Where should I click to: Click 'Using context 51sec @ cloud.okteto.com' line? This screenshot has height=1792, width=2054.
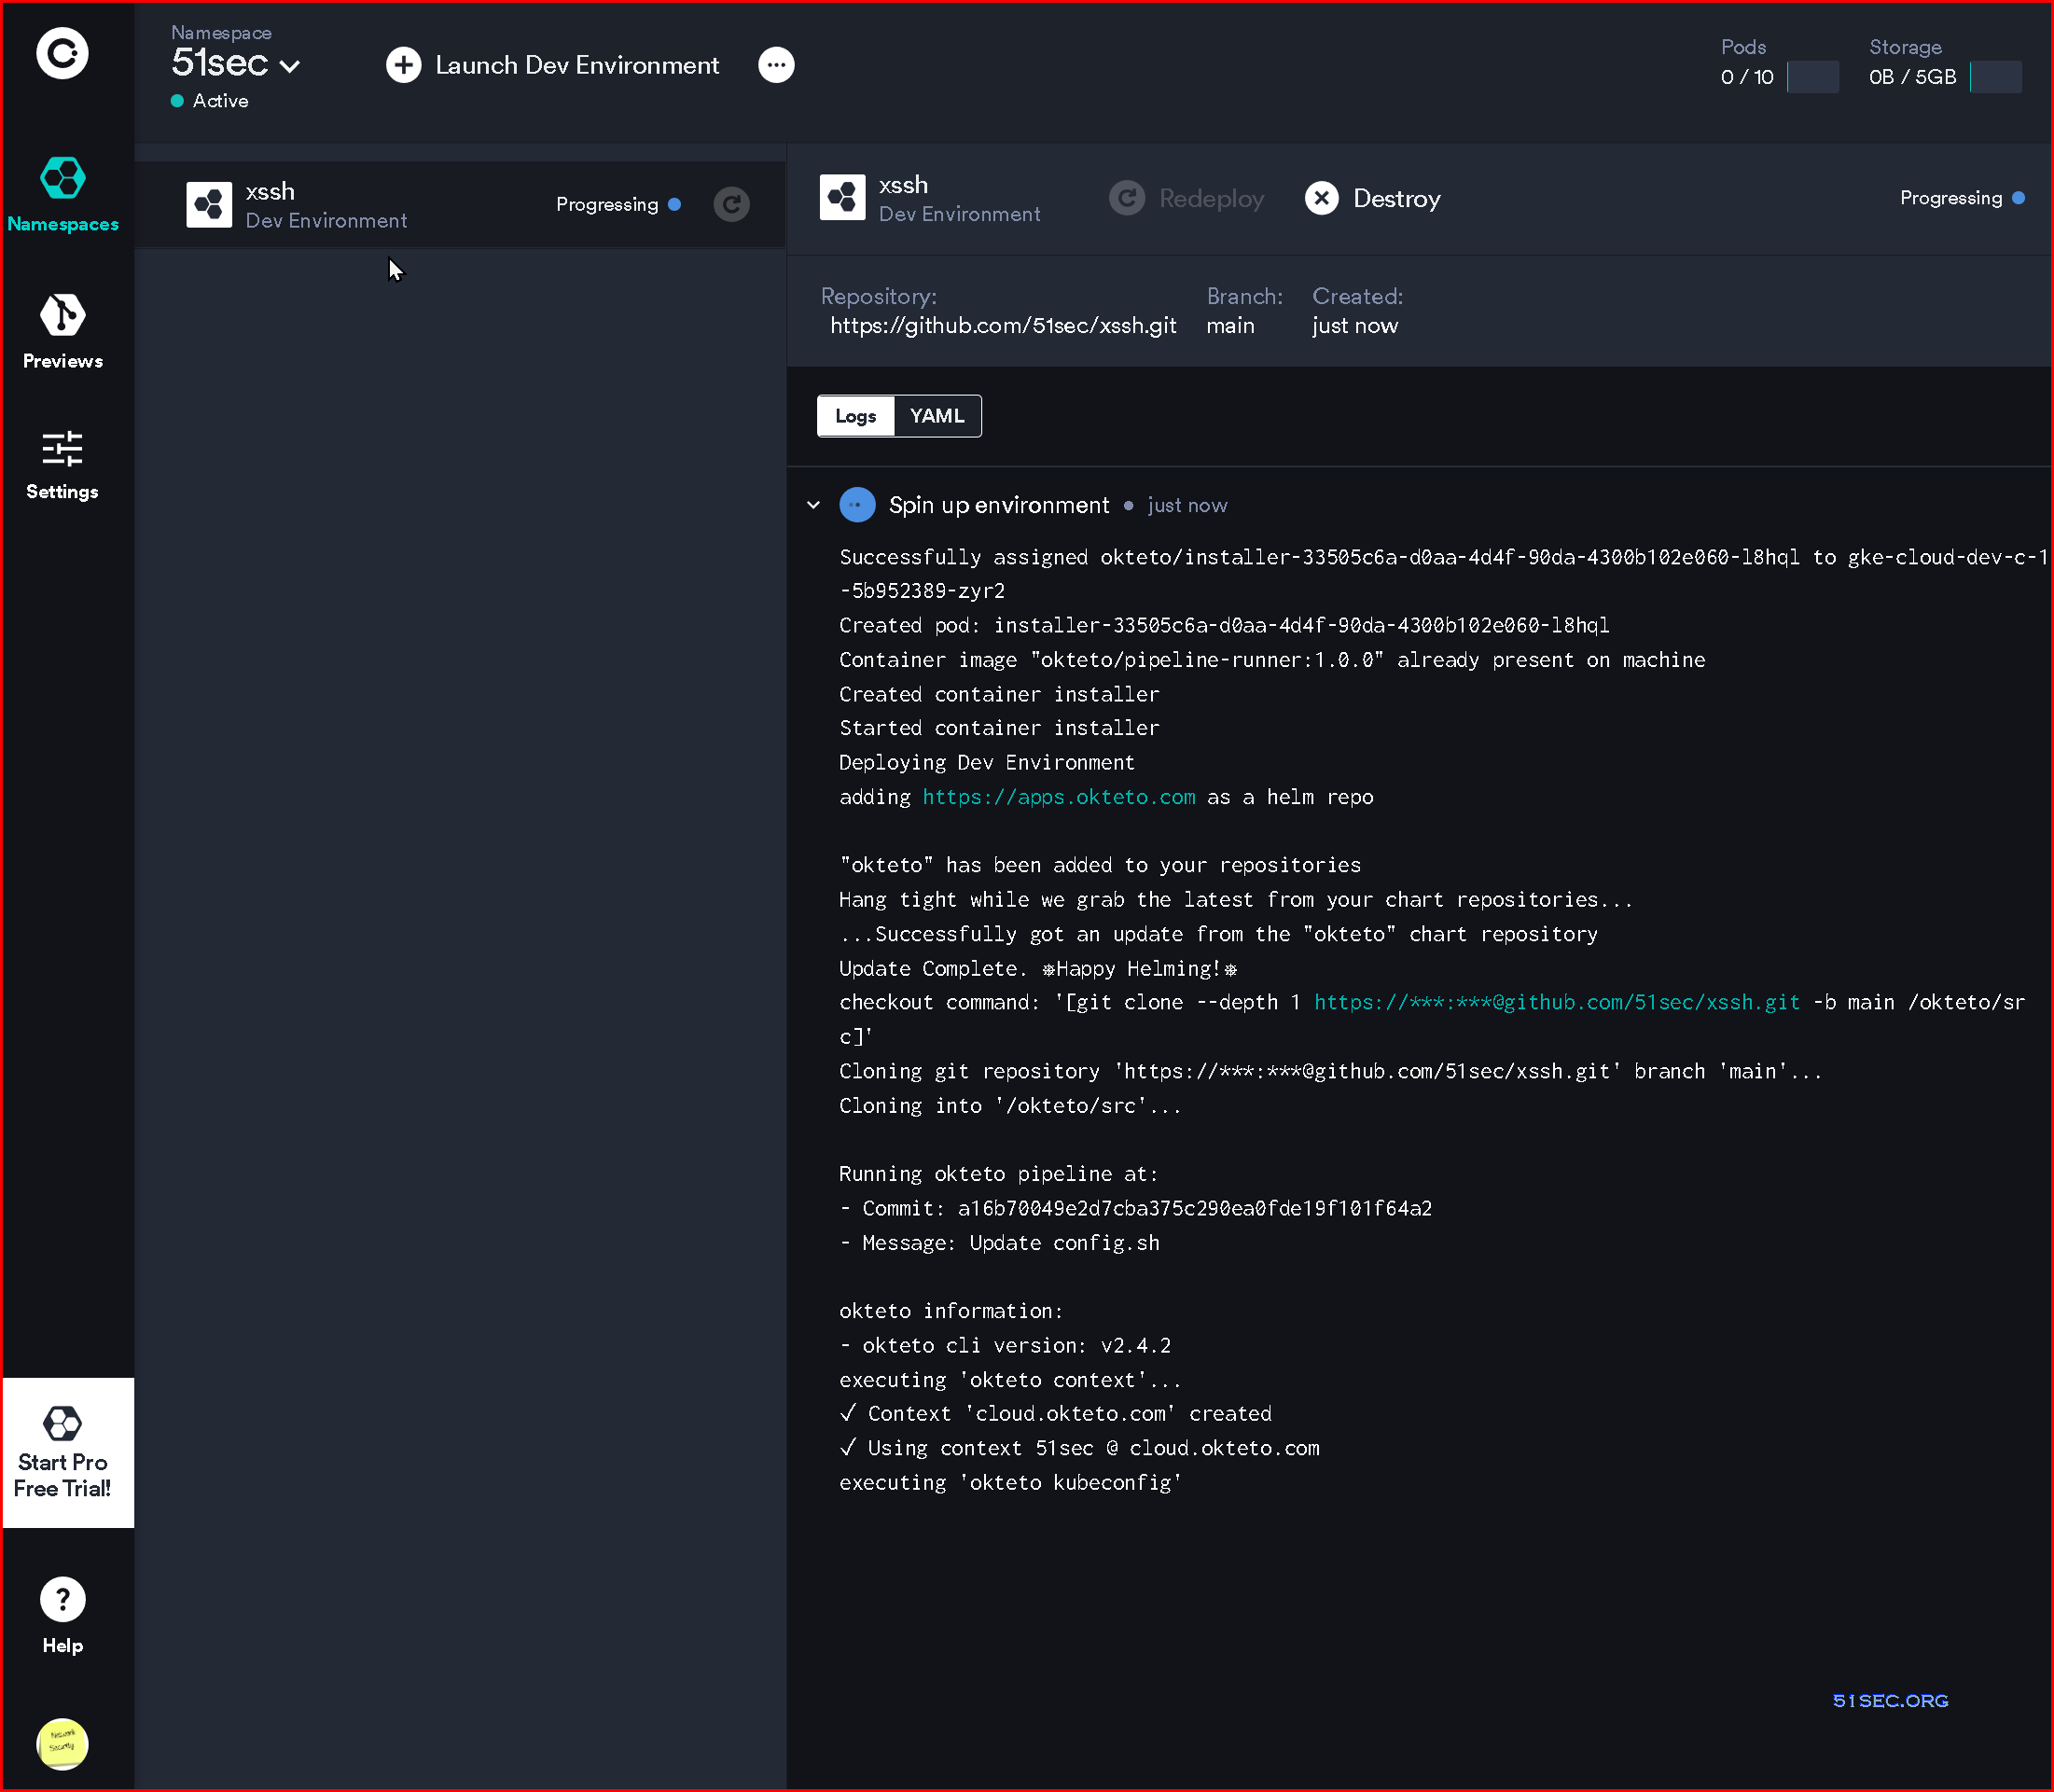point(1079,1448)
